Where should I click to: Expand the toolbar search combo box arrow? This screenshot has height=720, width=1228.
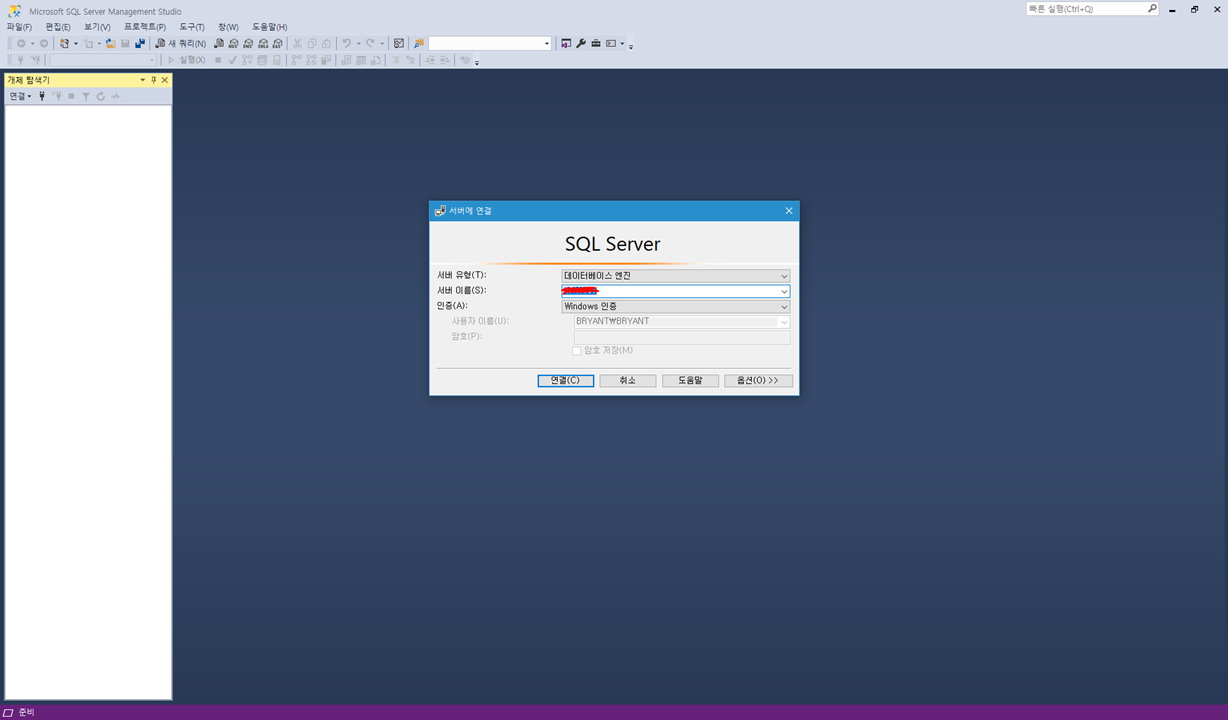point(546,44)
